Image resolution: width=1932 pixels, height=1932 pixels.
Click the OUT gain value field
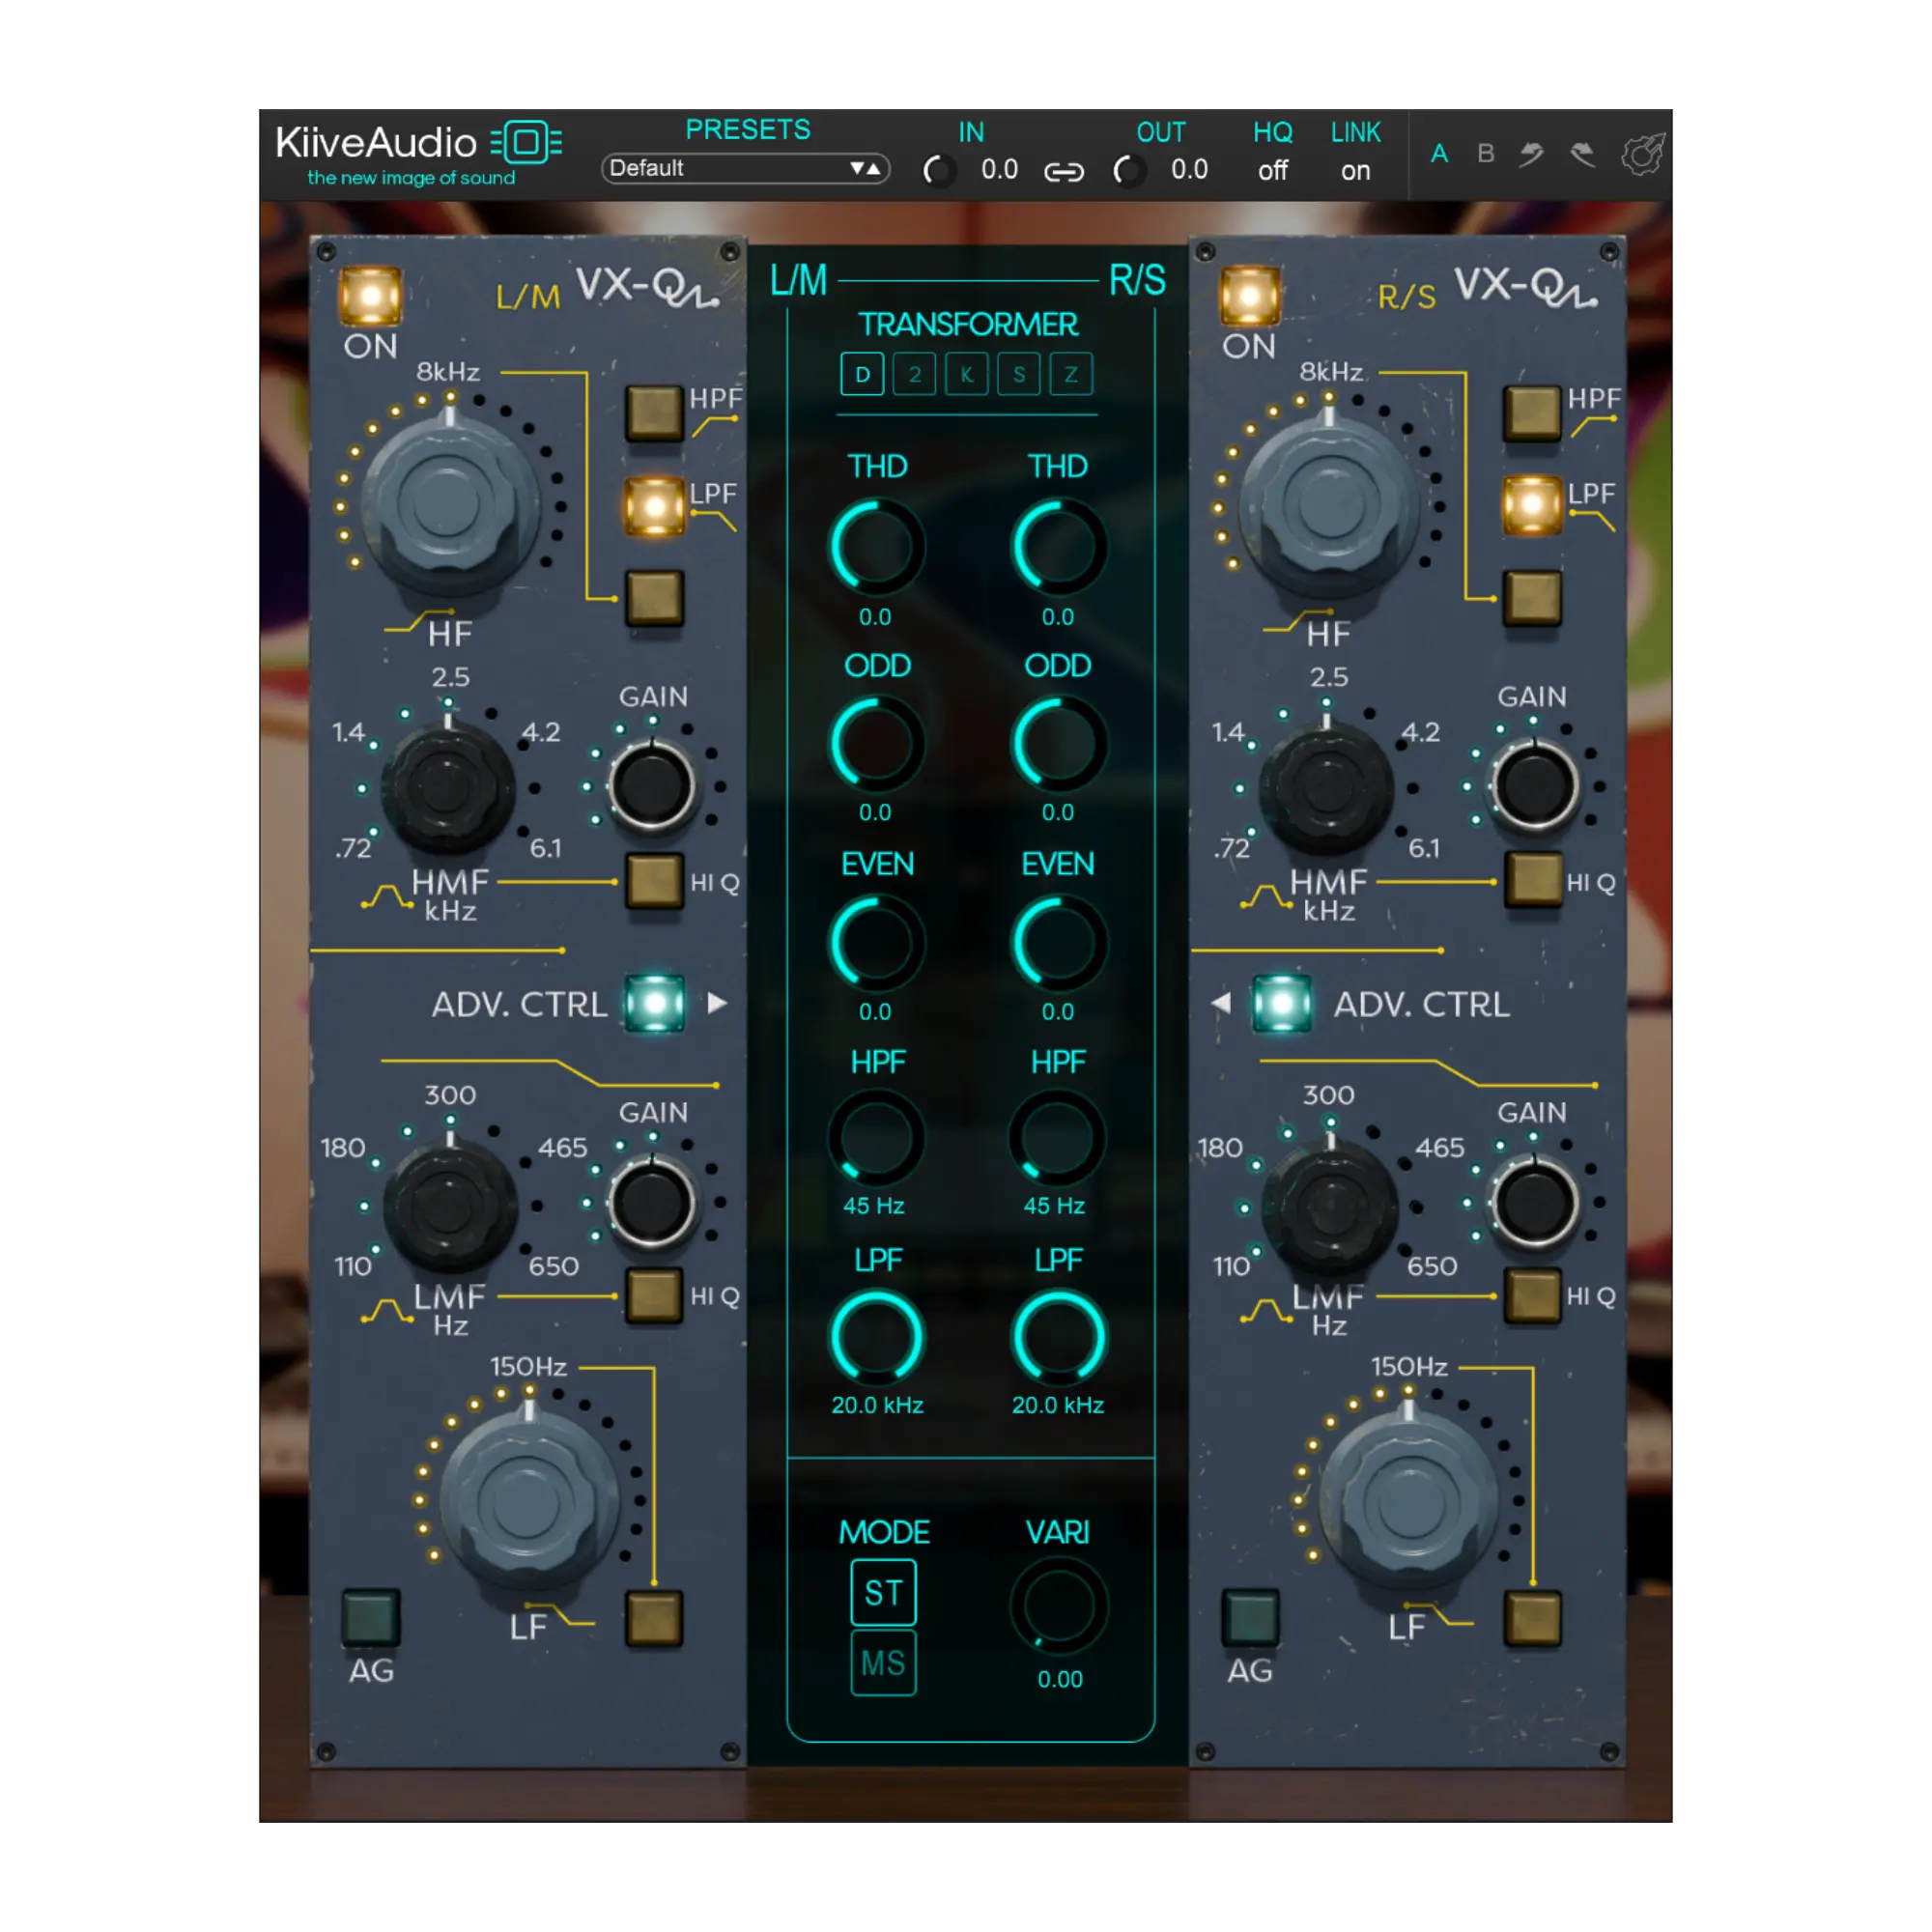[x=1190, y=170]
